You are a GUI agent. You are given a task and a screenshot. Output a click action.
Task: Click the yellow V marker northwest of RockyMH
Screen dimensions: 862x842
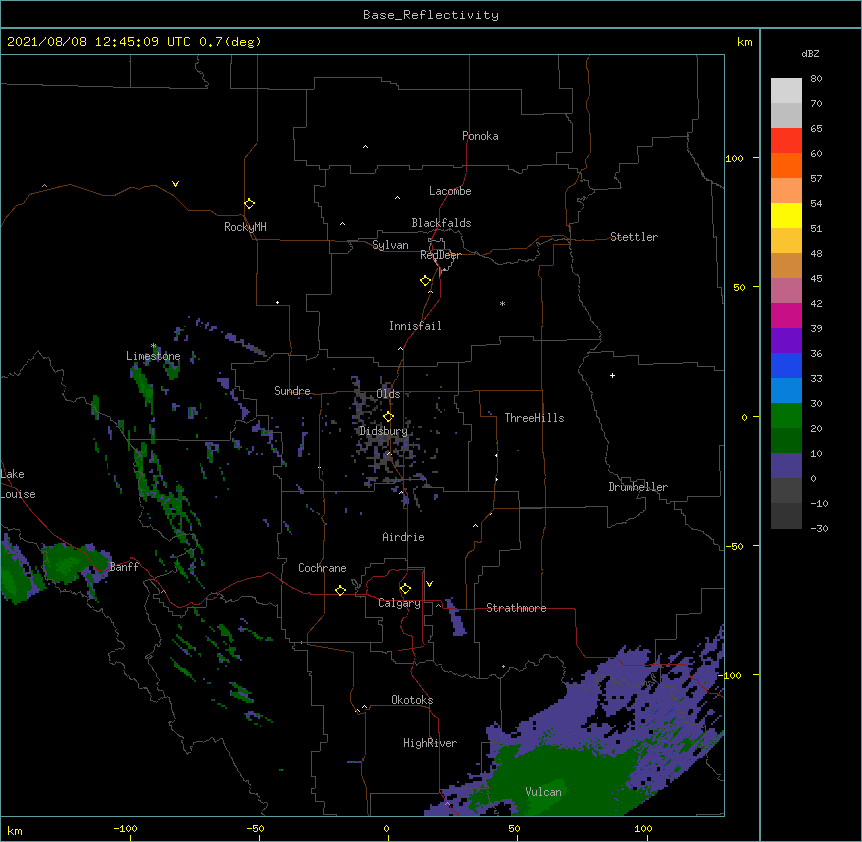pos(175,184)
